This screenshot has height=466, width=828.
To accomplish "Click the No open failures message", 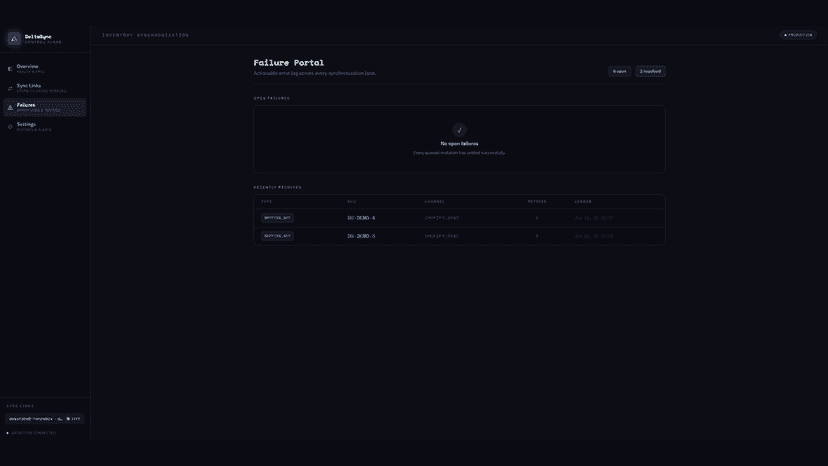I will [x=459, y=144].
